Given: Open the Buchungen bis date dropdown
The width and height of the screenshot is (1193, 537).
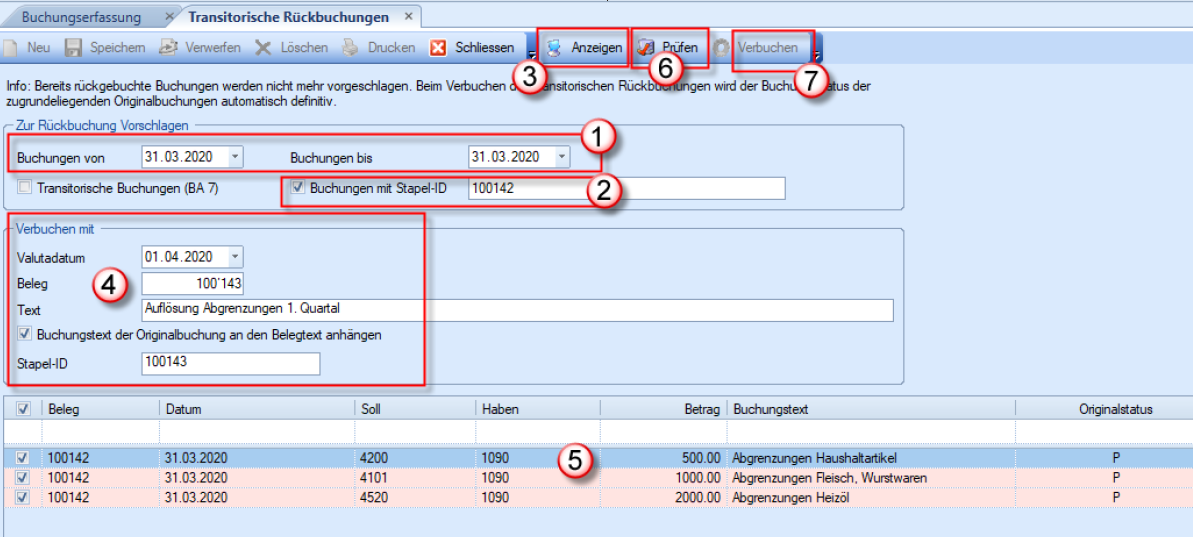Looking at the screenshot, I should [x=562, y=157].
